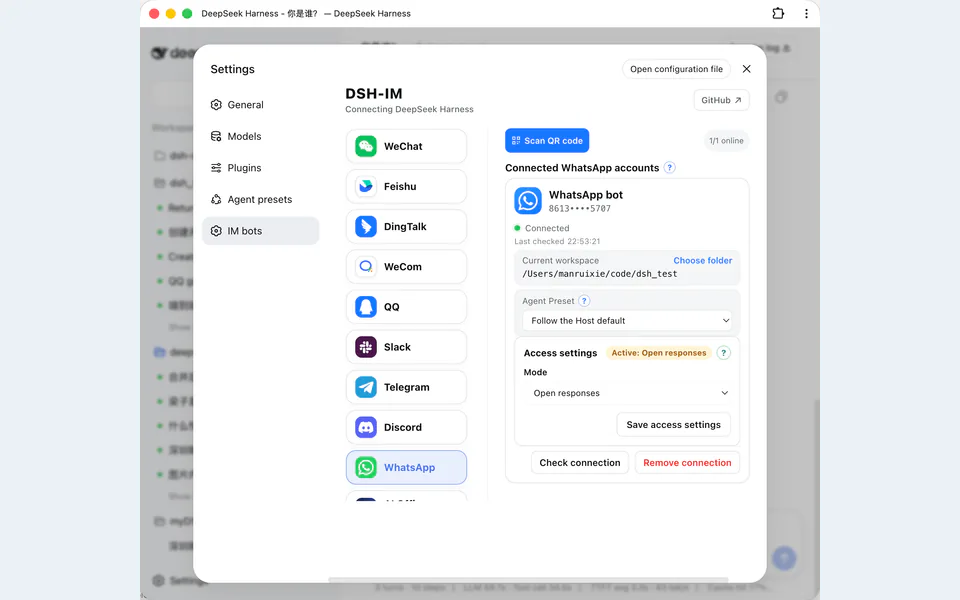Select the WeChat platform icon
The width and height of the screenshot is (960, 600).
(366, 146)
